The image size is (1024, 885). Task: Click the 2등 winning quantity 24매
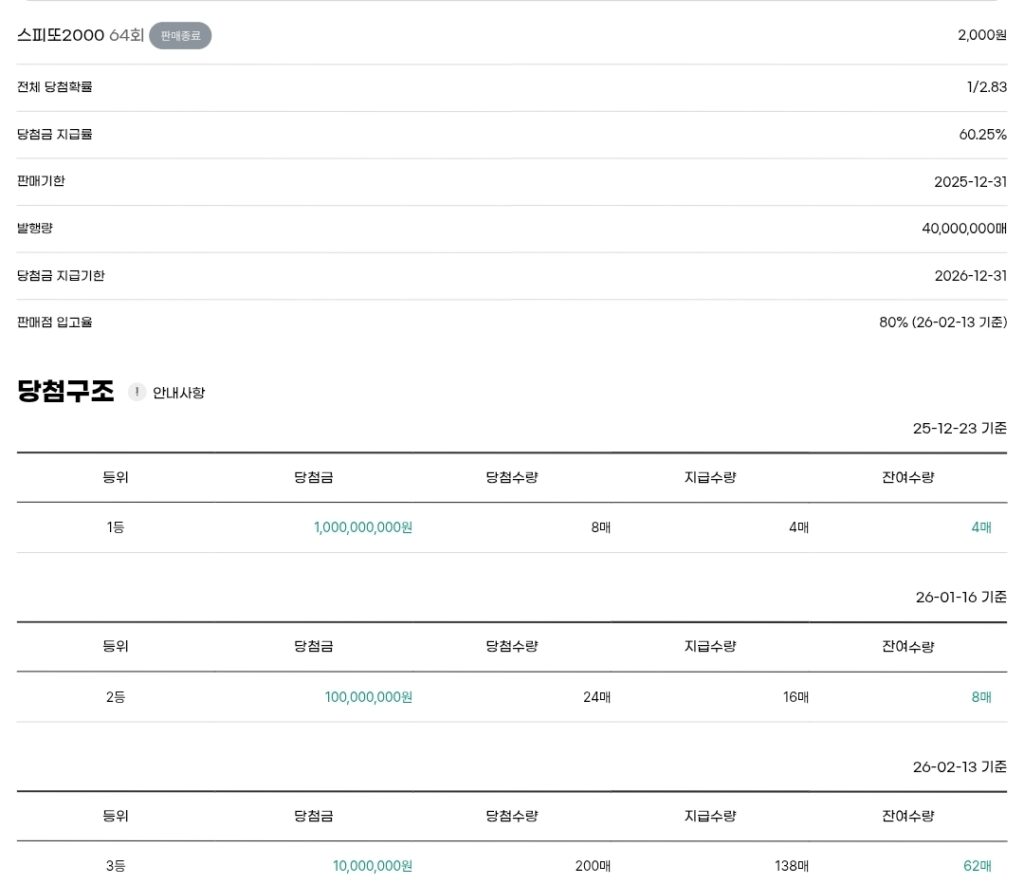(x=597, y=697)
